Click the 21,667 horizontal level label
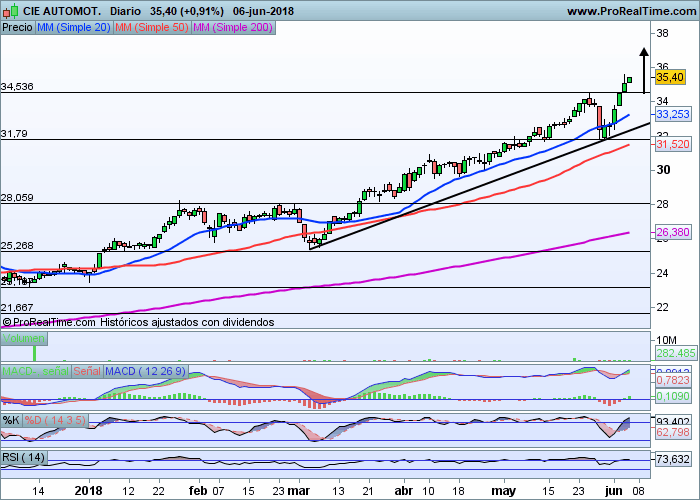This screenshot has width=700, height=500. pyautogui.click(x=17, y=308)
